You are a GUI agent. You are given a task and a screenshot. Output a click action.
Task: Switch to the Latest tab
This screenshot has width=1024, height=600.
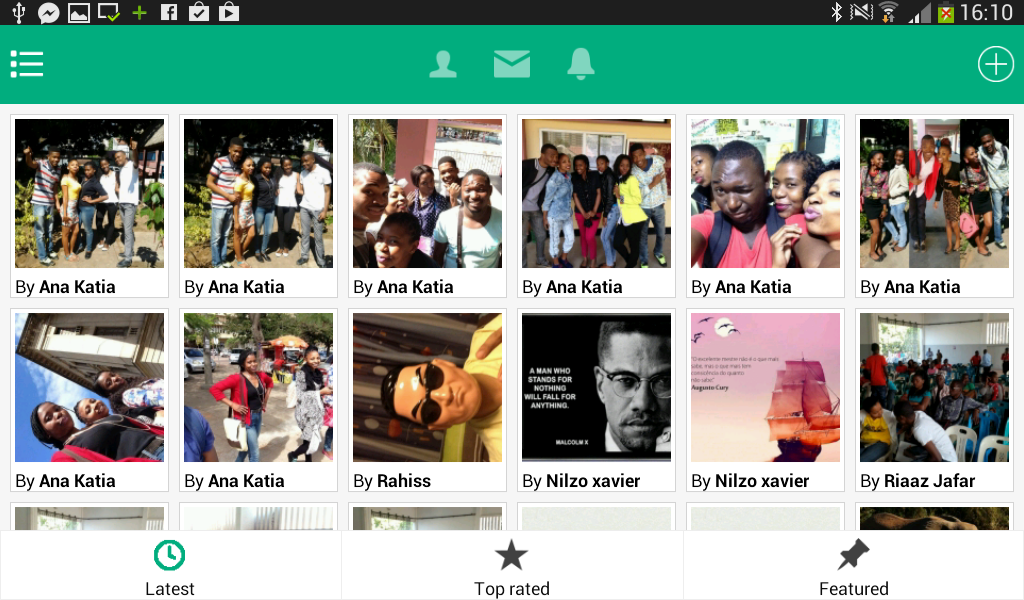[x=170, y=565]
